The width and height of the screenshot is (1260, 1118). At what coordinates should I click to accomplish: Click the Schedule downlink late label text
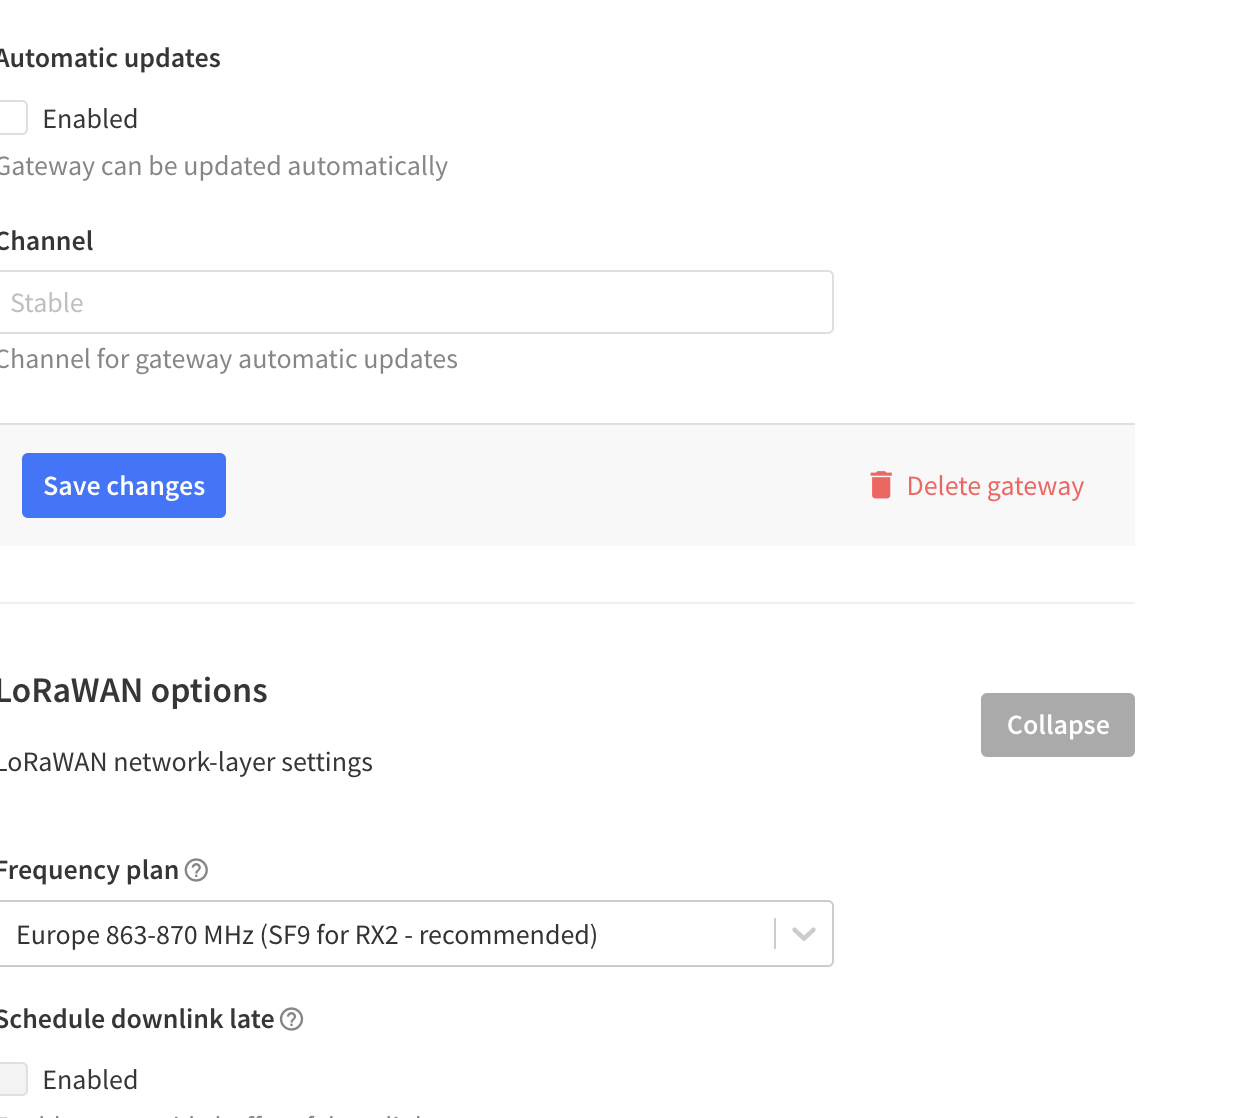(x=136, y=1019)
